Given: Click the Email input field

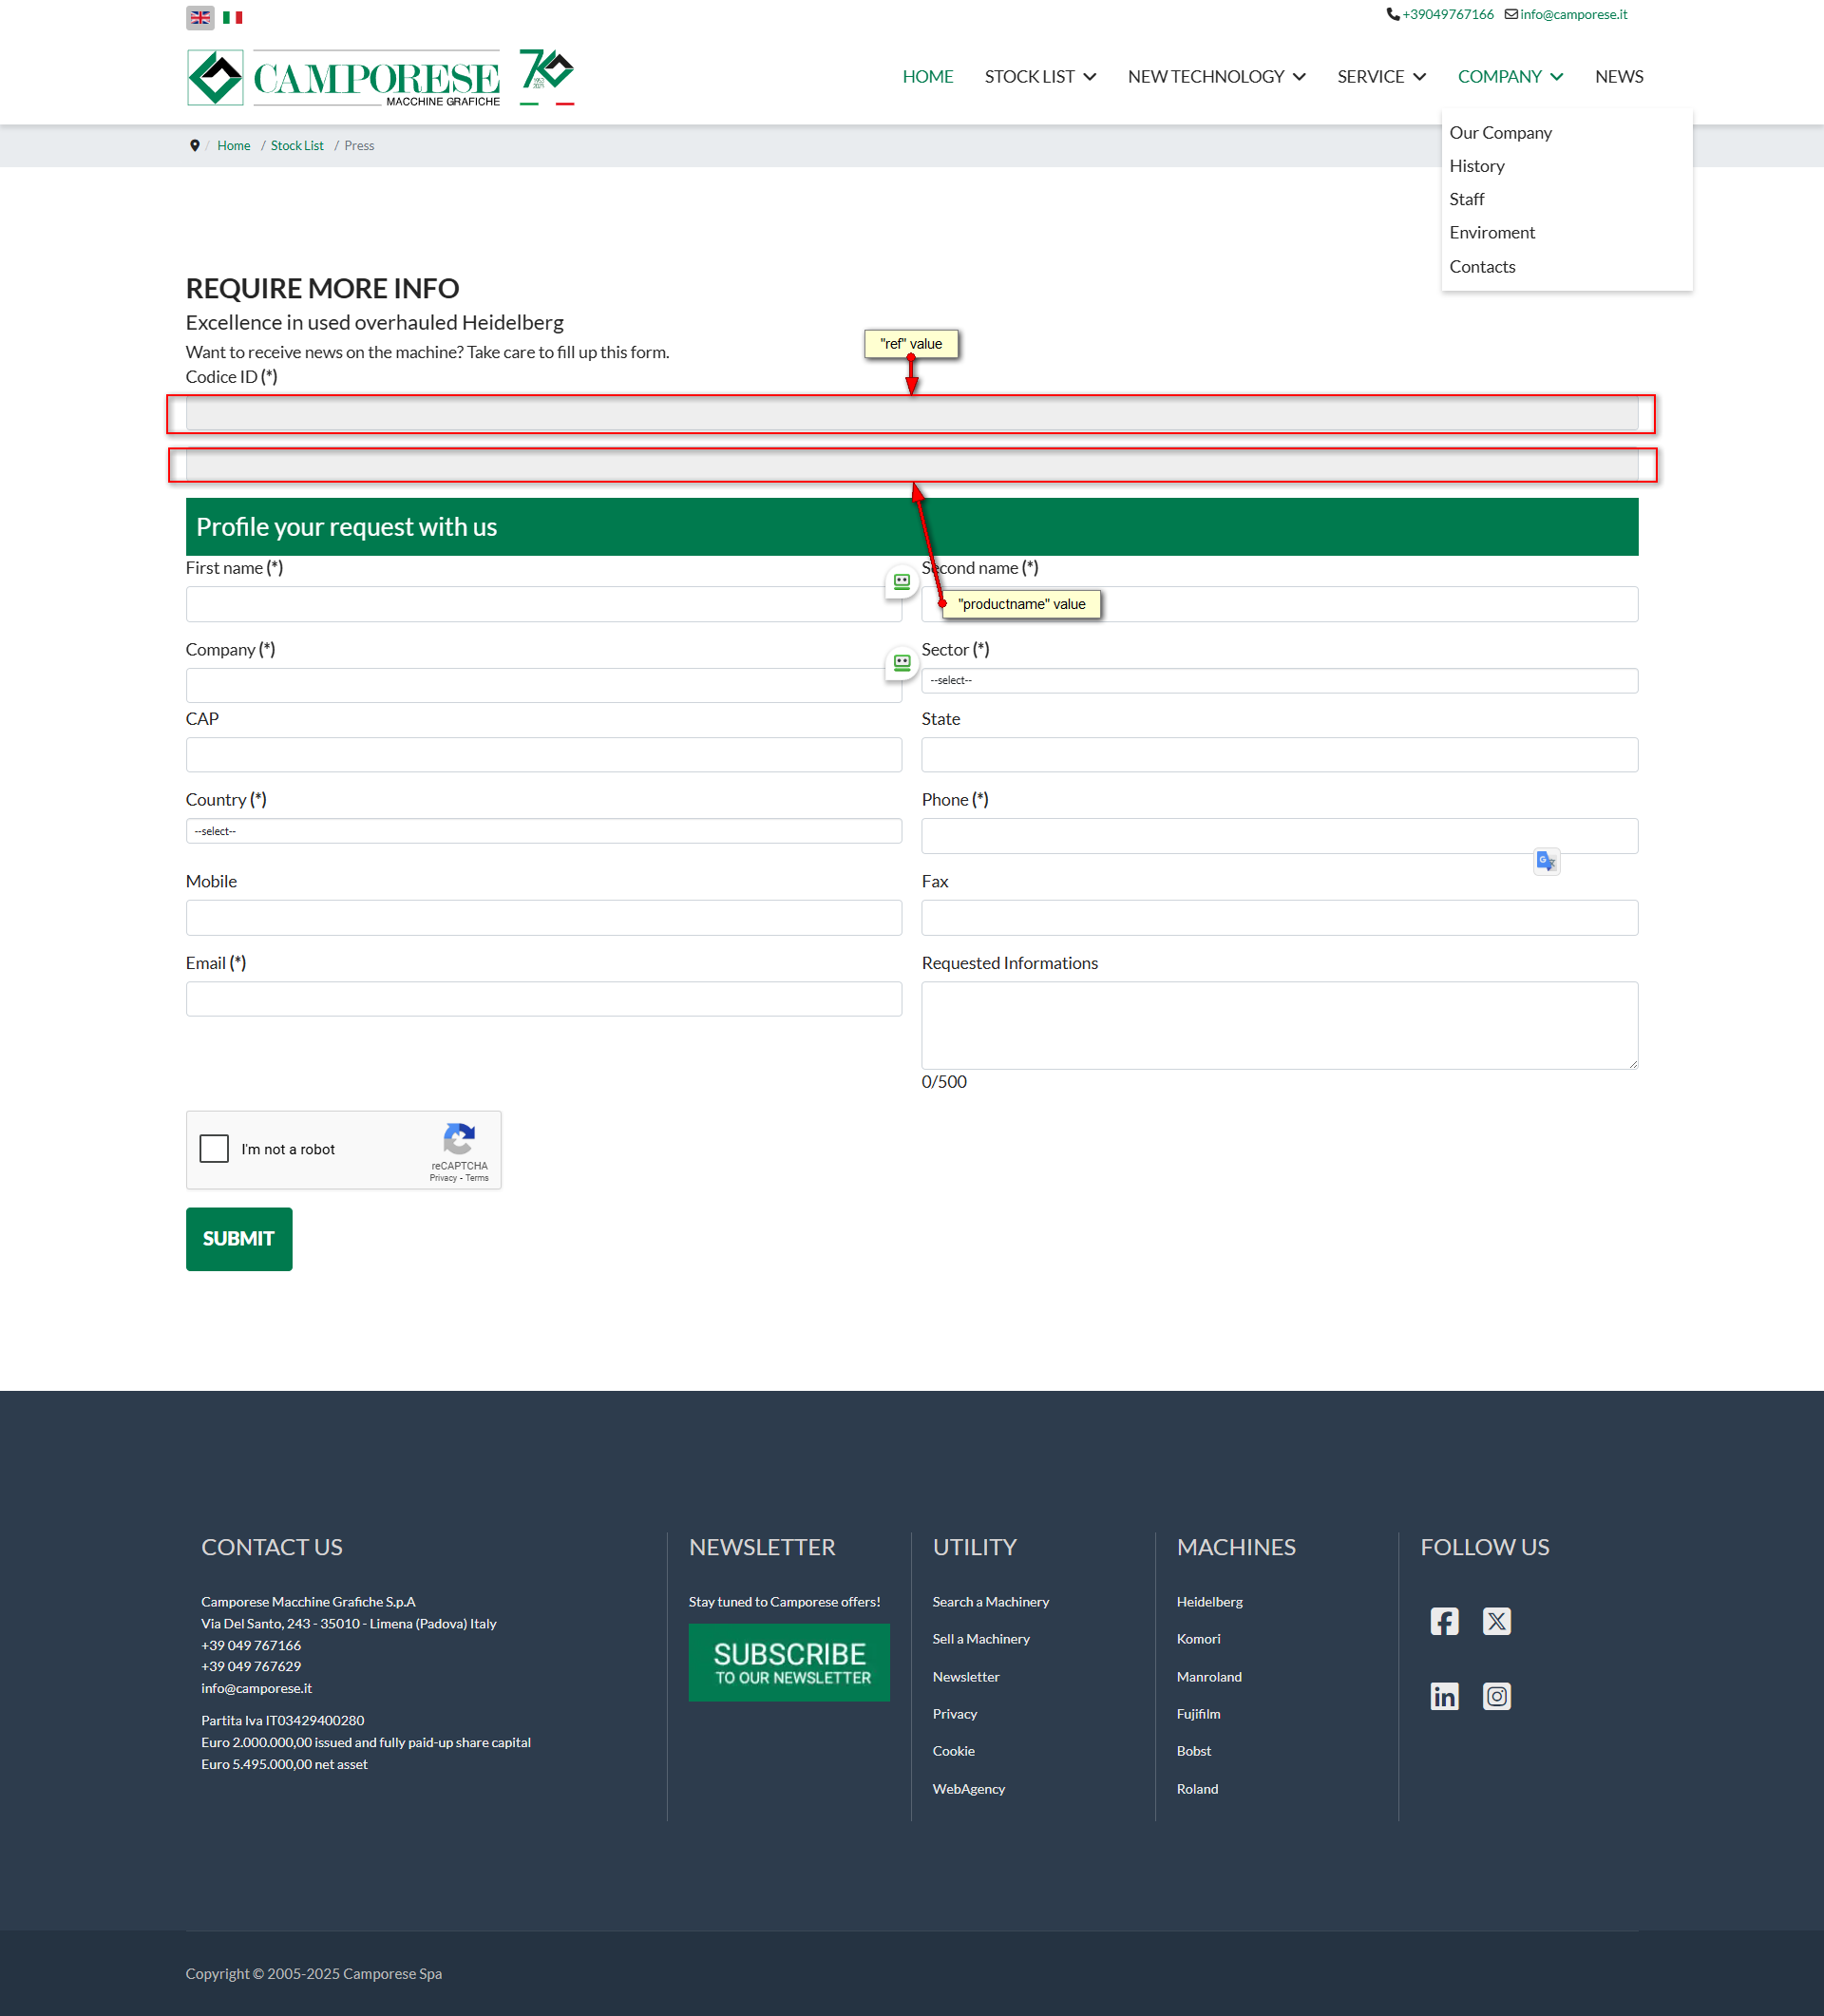Looking at the screenshot, I should tap(543, 999).
